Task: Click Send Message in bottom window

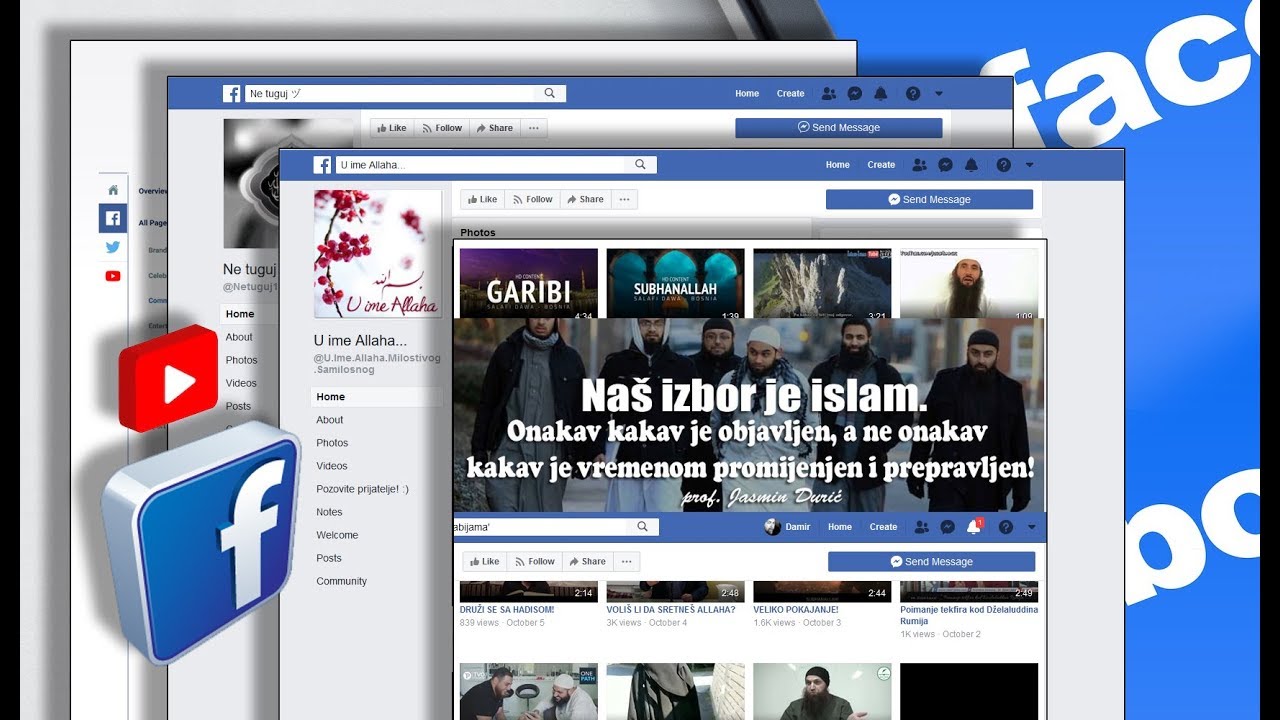Action: click(x=931, y=561)
